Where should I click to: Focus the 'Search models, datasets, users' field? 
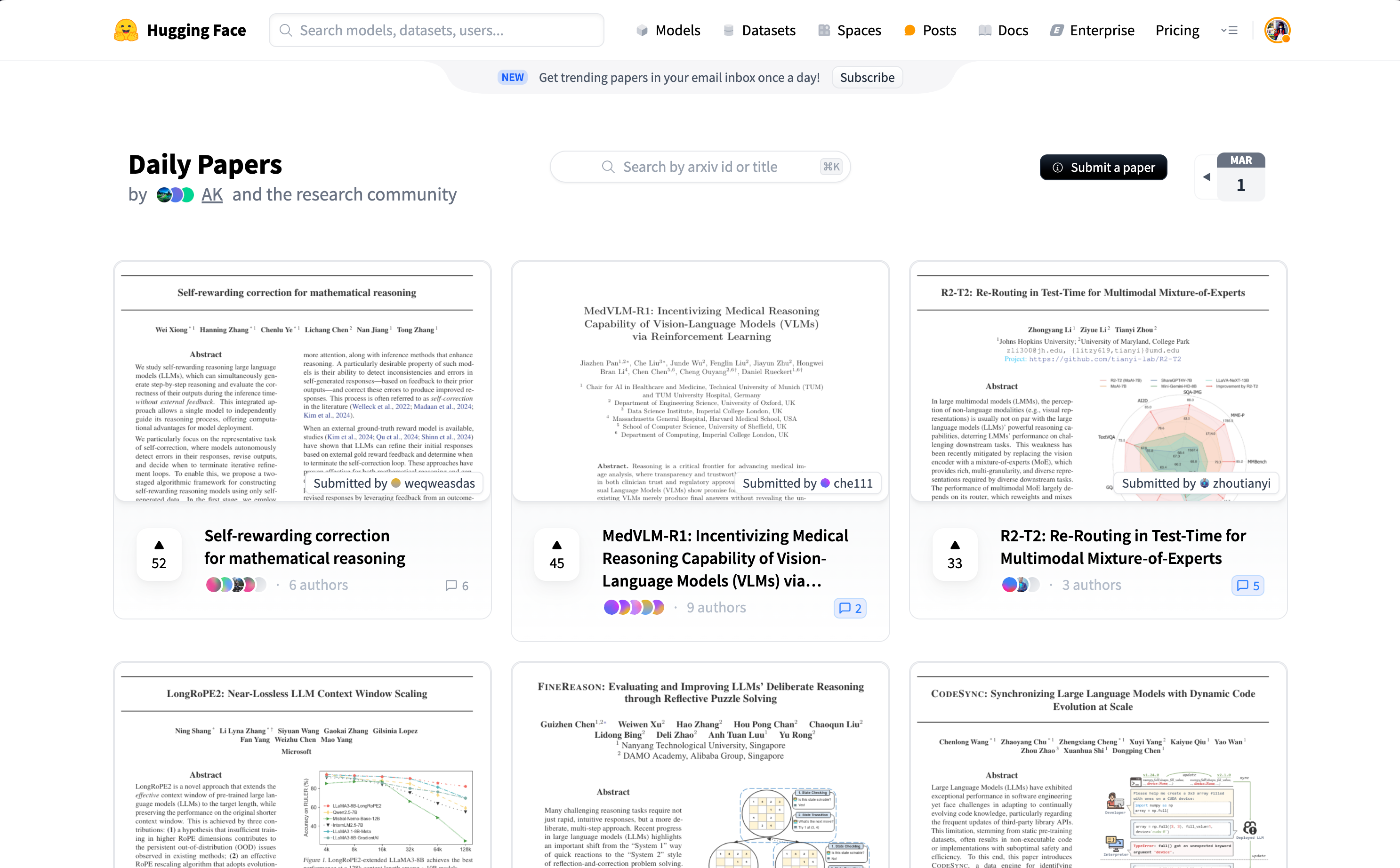point(437,30)
